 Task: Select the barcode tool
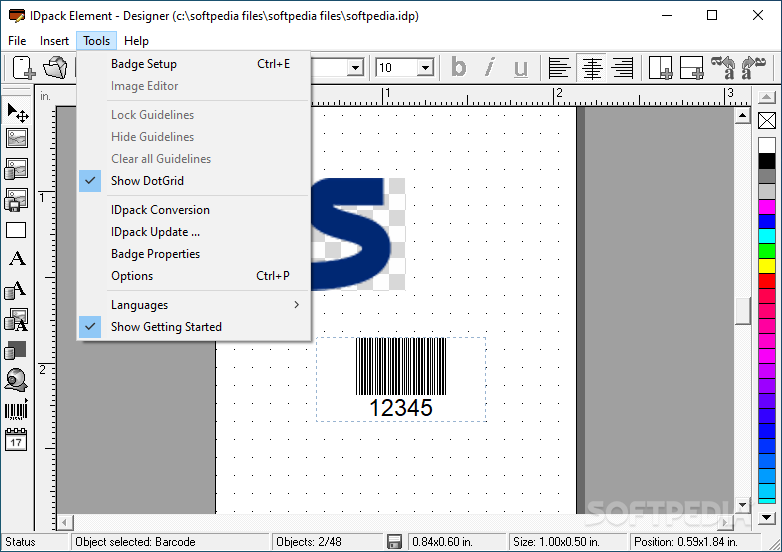tap(16, 410)
